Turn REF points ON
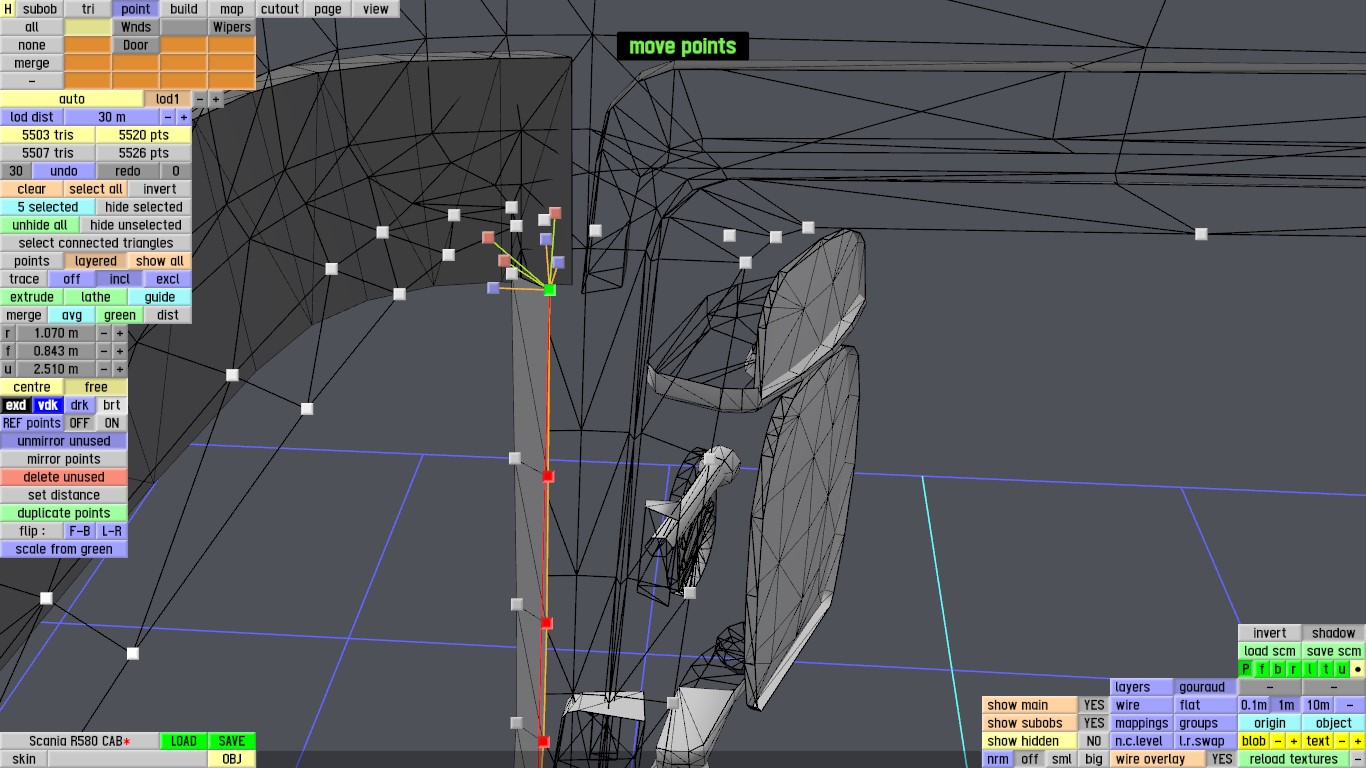This screenshot has width=1366, height=768. [111, 423]
